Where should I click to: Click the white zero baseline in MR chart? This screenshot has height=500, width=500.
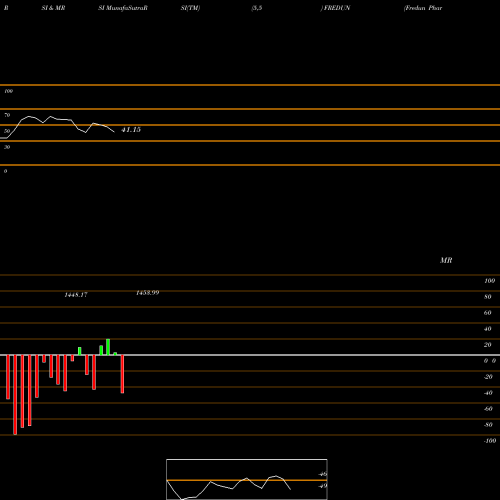pos(250,355)
